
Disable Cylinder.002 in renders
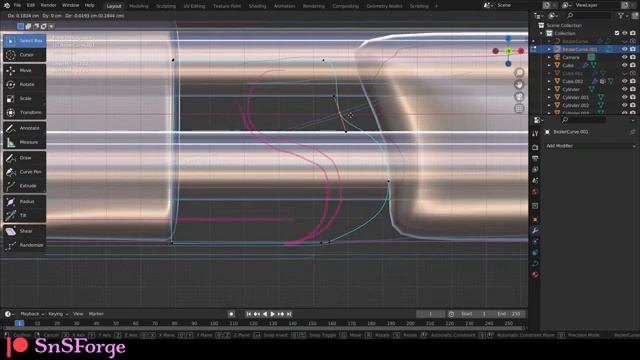pyautogui.click(x=633, y=105)
